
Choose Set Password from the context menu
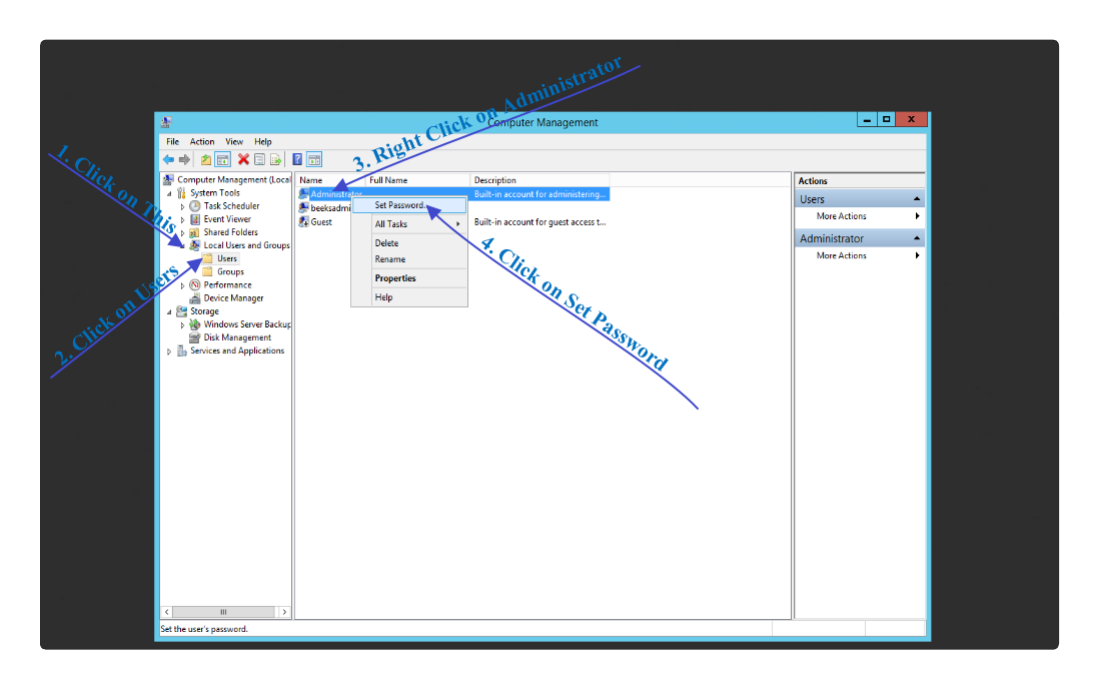pos(409,205)
